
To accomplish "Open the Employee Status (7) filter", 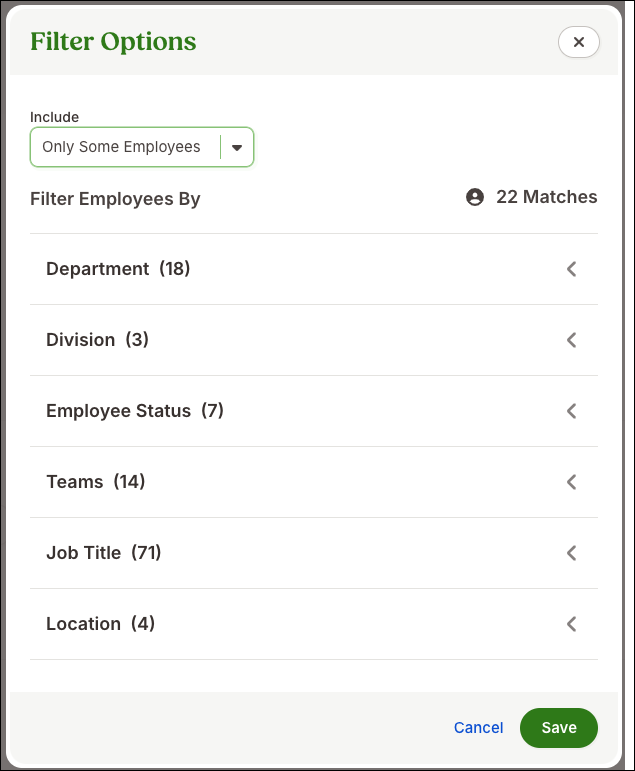I will (x=314, y=411).
